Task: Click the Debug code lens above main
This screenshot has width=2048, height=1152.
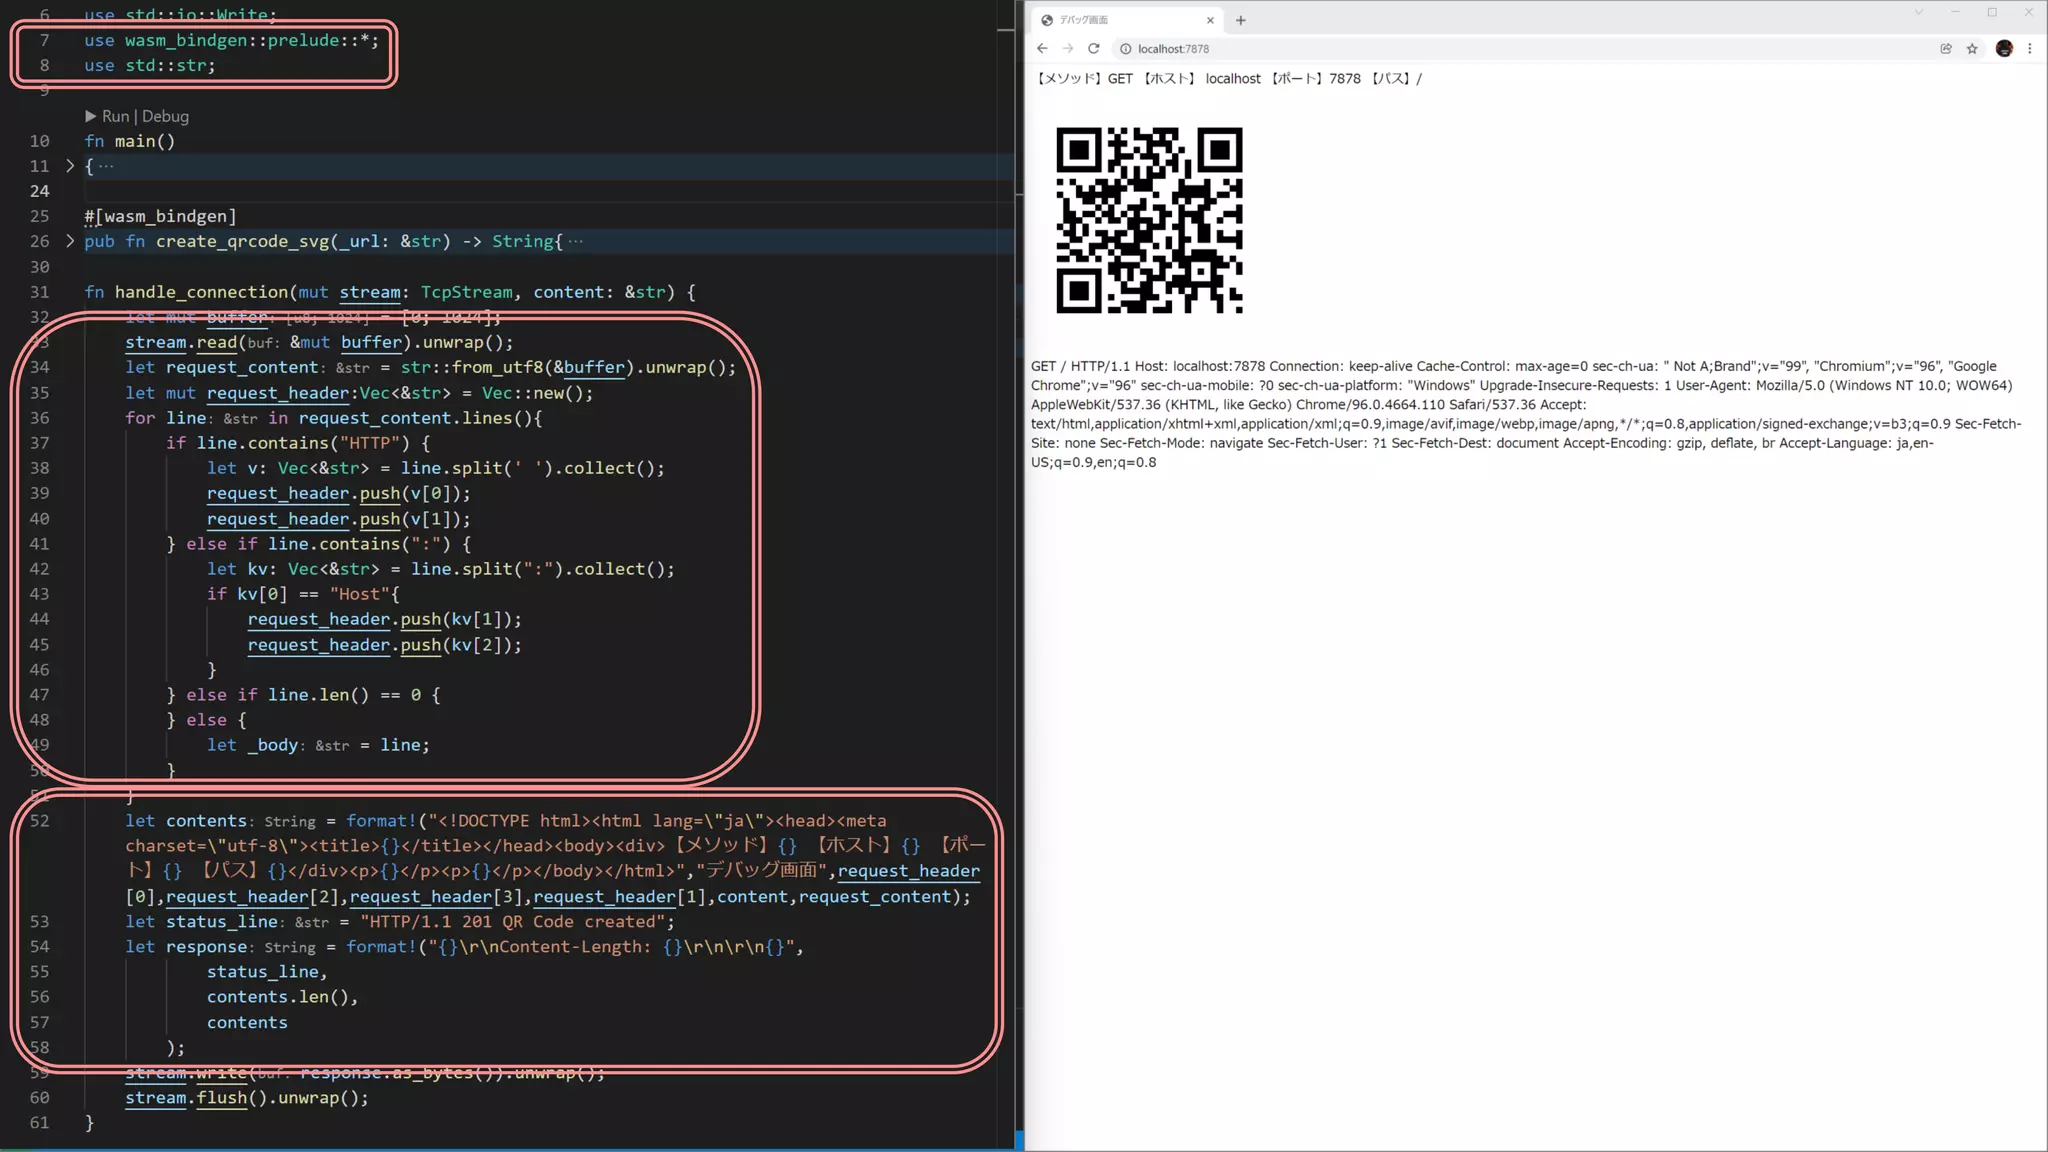Action: 165,116
